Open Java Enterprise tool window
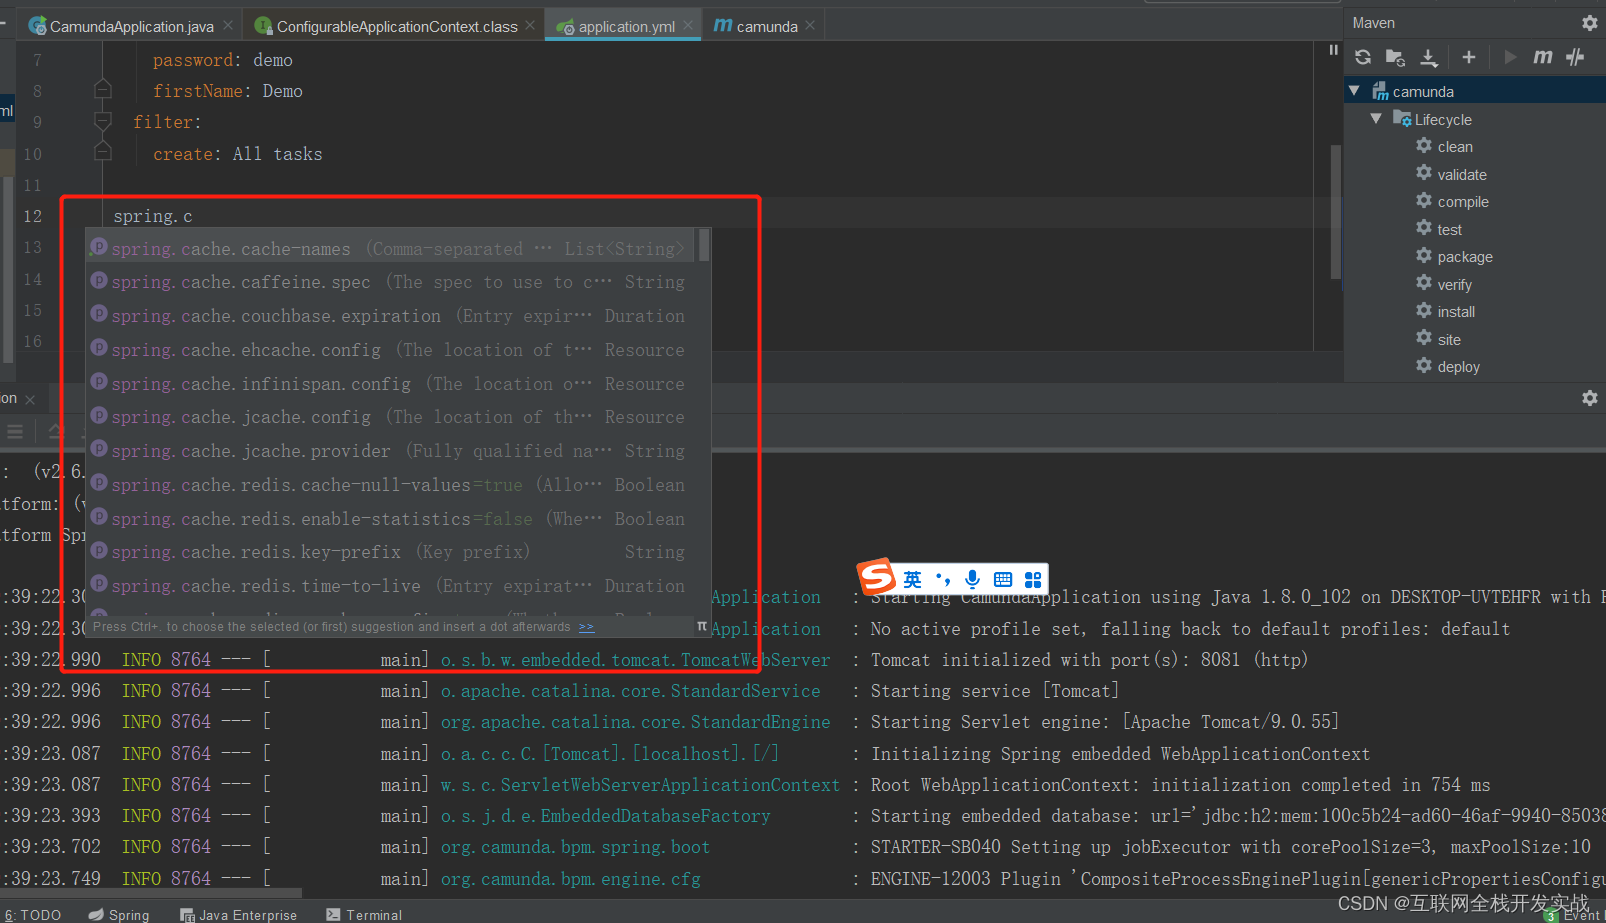Image resolution: width=1606 pixels, height=923 pixels. coord(239,914)
